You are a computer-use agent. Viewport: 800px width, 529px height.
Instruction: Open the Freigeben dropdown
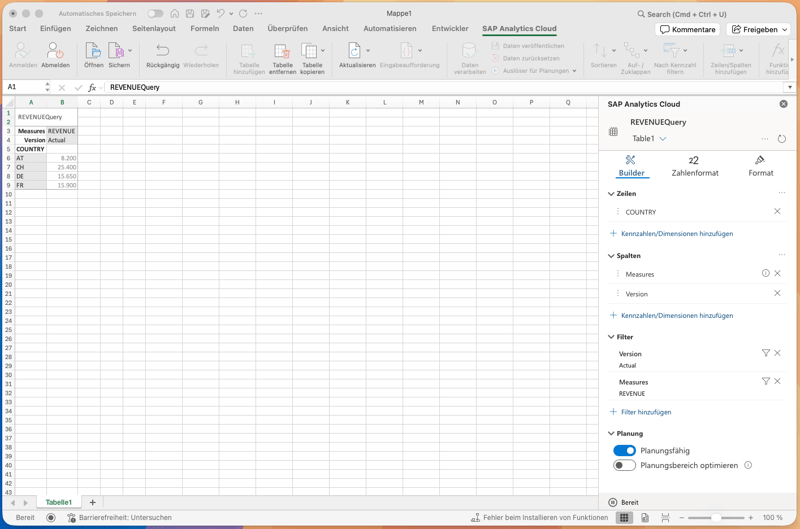pos(784,30)
